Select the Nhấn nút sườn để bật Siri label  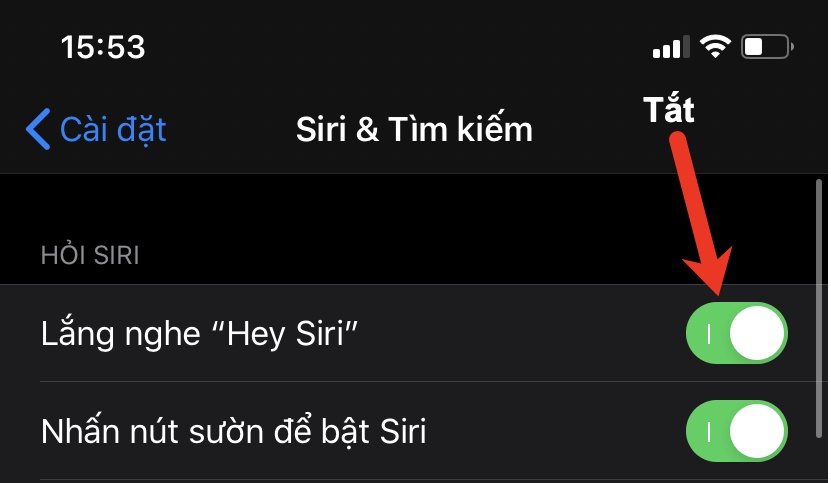234,432
